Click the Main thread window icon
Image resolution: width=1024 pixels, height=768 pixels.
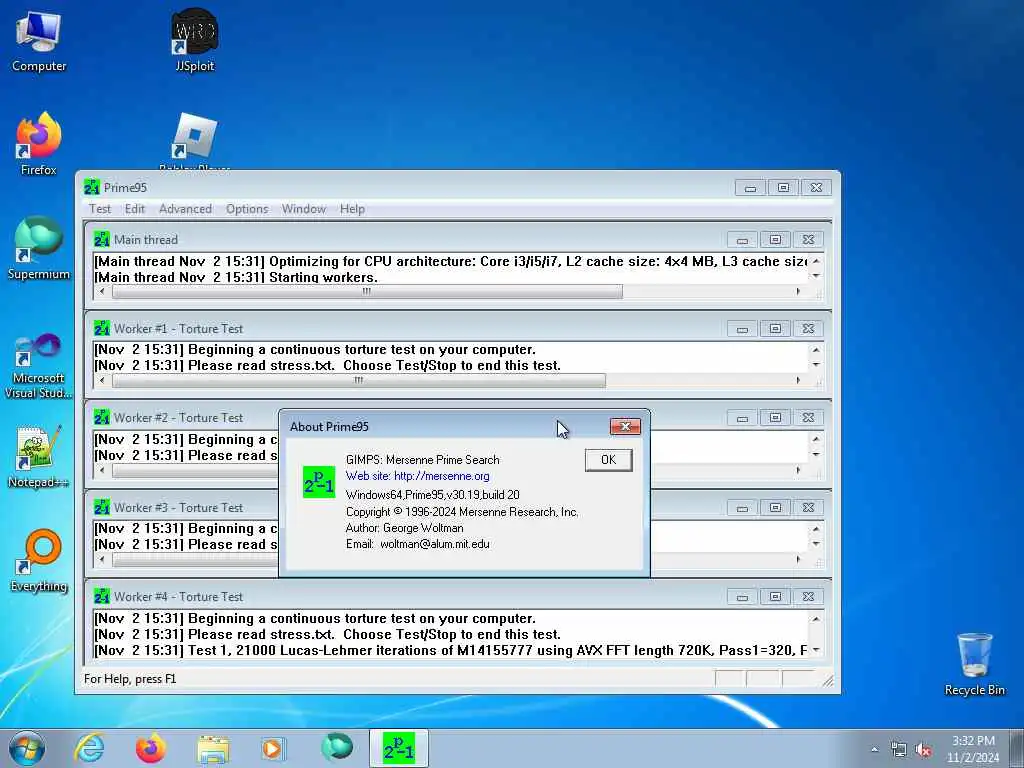[102, 240]
